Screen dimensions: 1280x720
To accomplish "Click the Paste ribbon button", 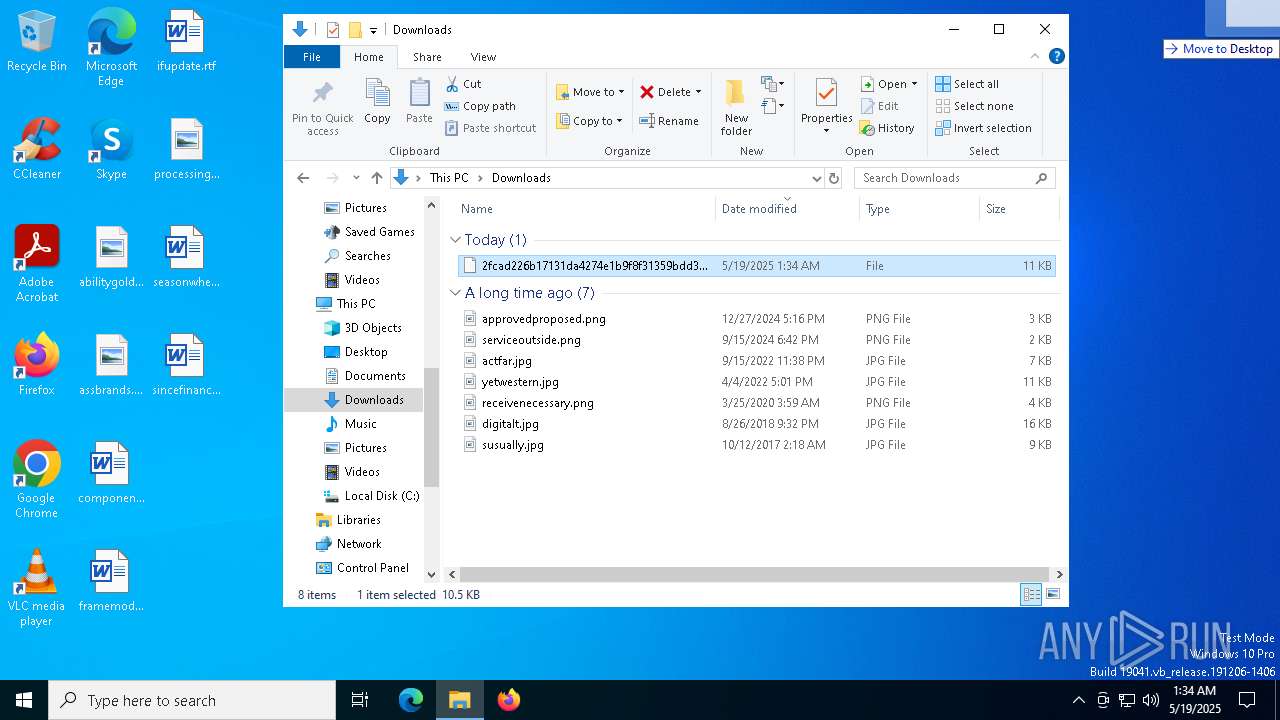I will coord(419,102).
